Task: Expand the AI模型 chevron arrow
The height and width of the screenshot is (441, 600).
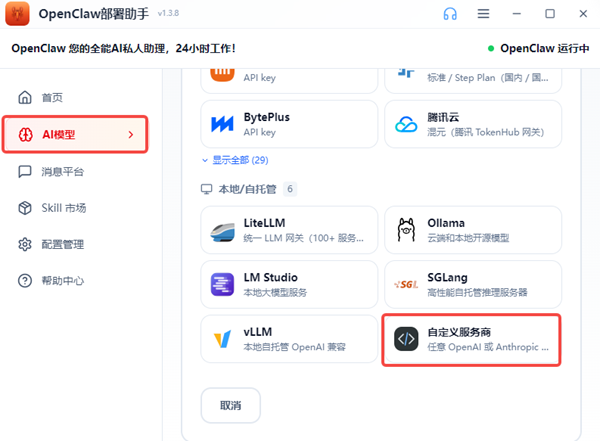Action: (131, 135)
